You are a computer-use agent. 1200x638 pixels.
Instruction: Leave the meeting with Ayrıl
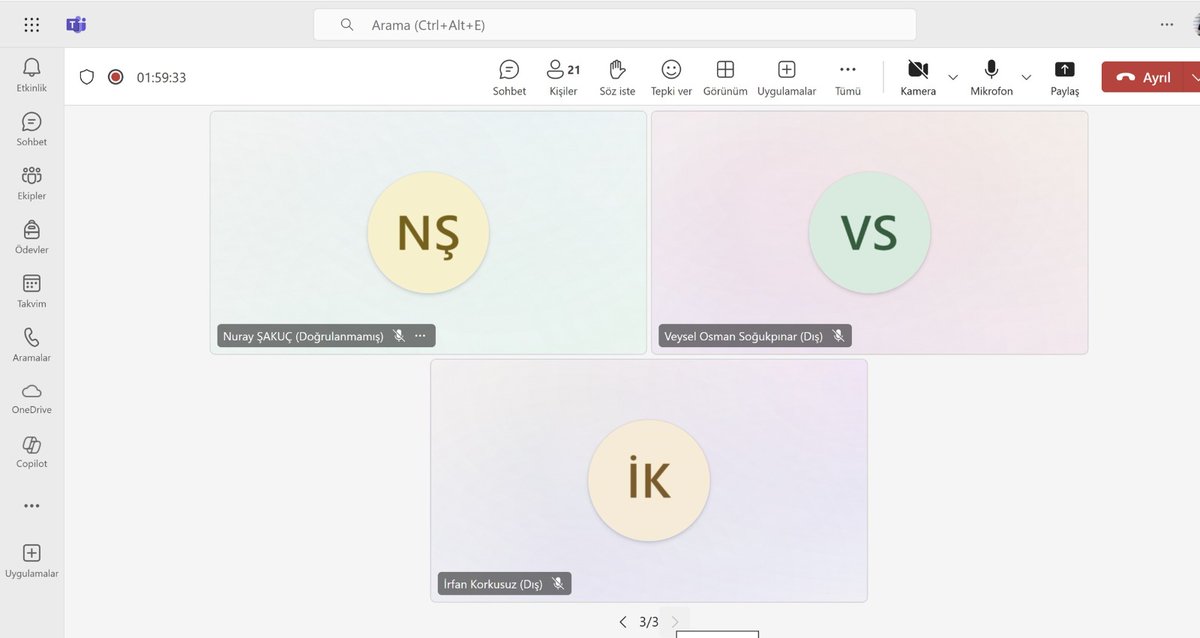[x=1143, y=77]
